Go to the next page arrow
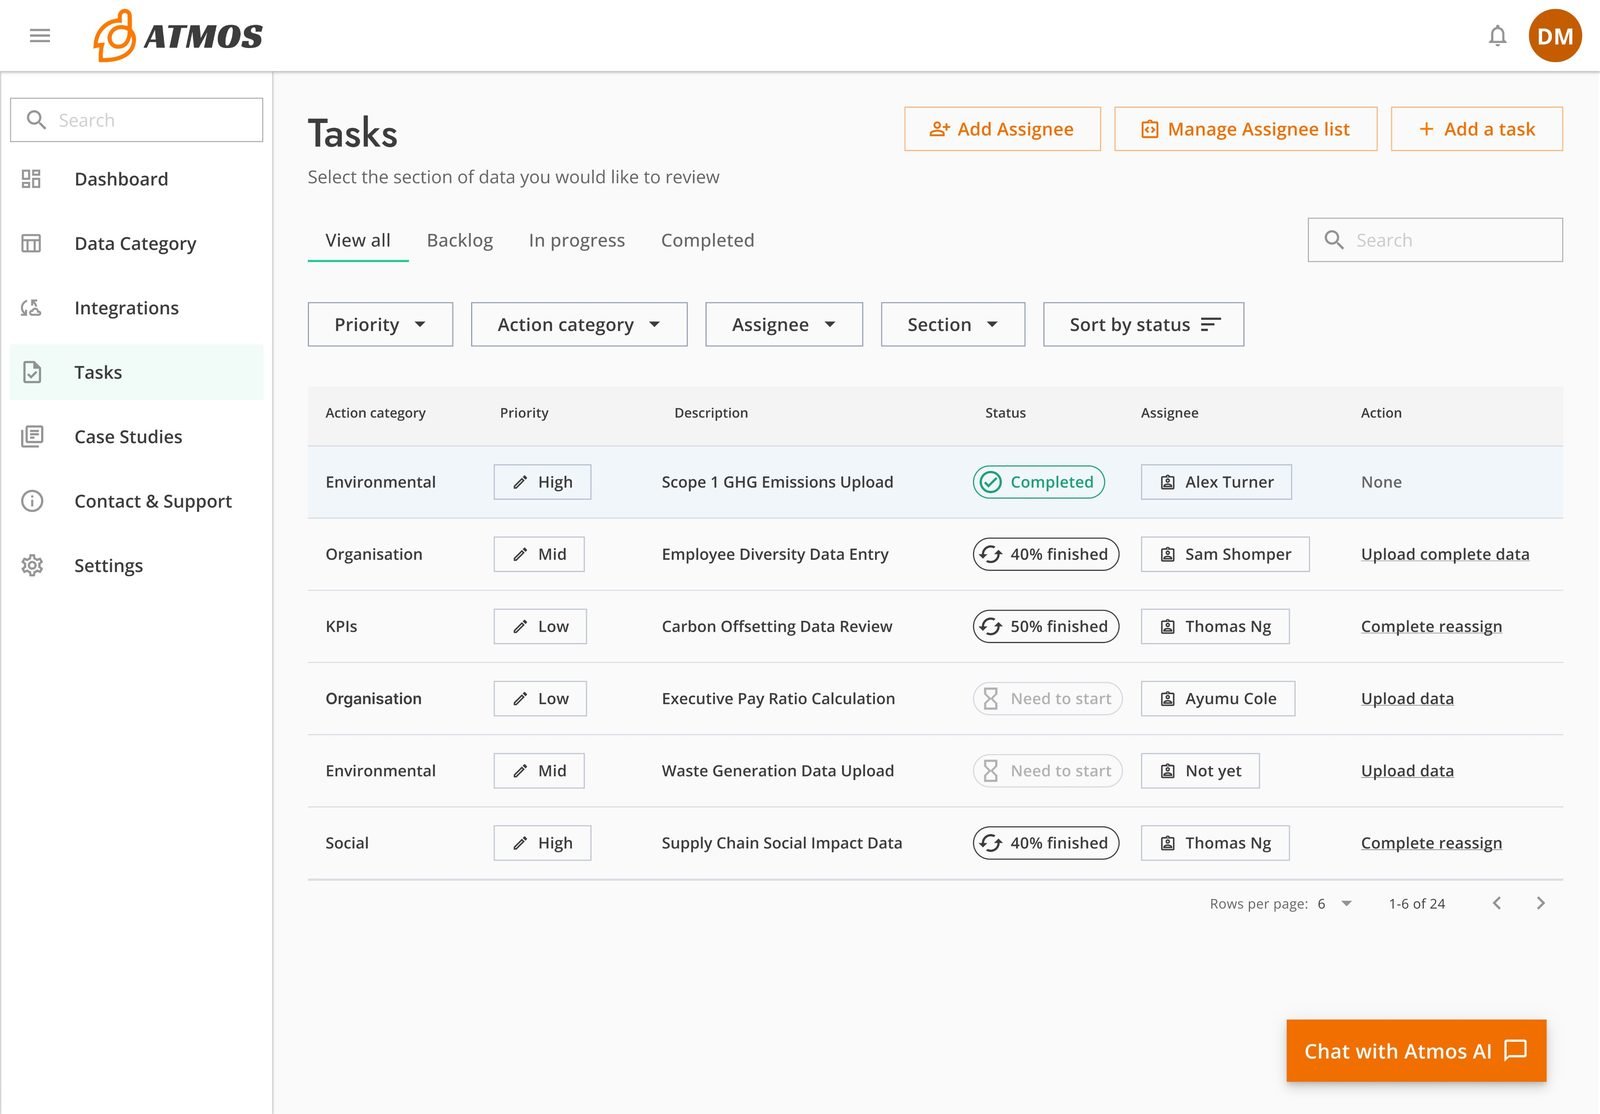The width and height of the screenshot is (1600, 1114). point(1541,903)
